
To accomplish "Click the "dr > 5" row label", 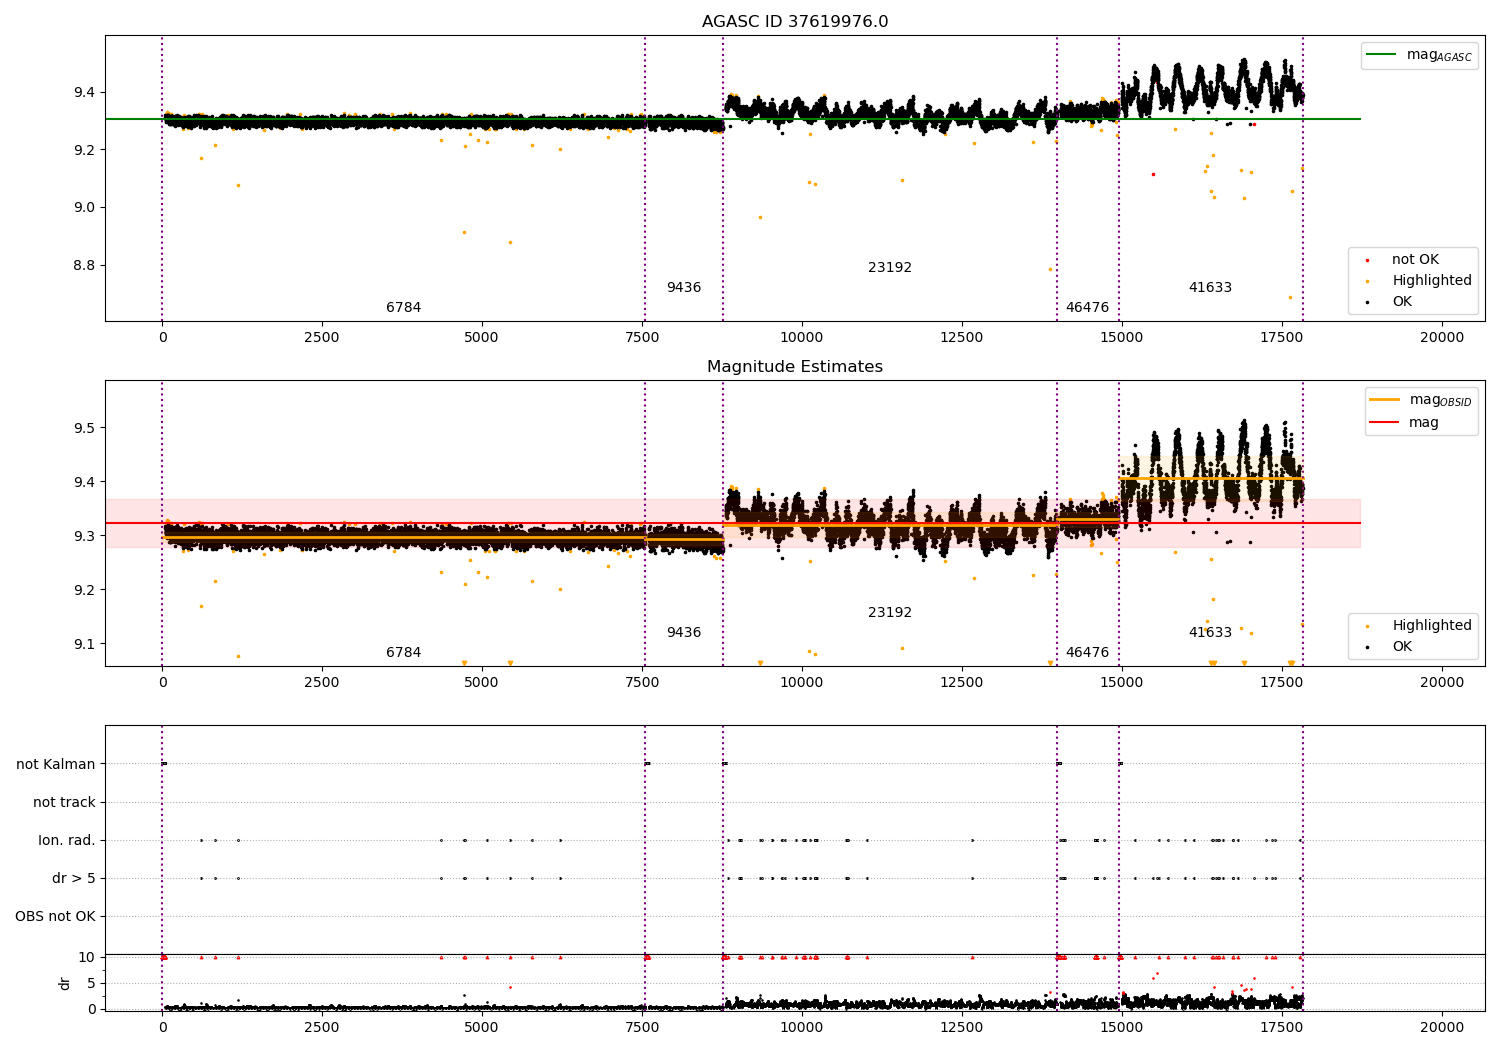I will (74, 879).
